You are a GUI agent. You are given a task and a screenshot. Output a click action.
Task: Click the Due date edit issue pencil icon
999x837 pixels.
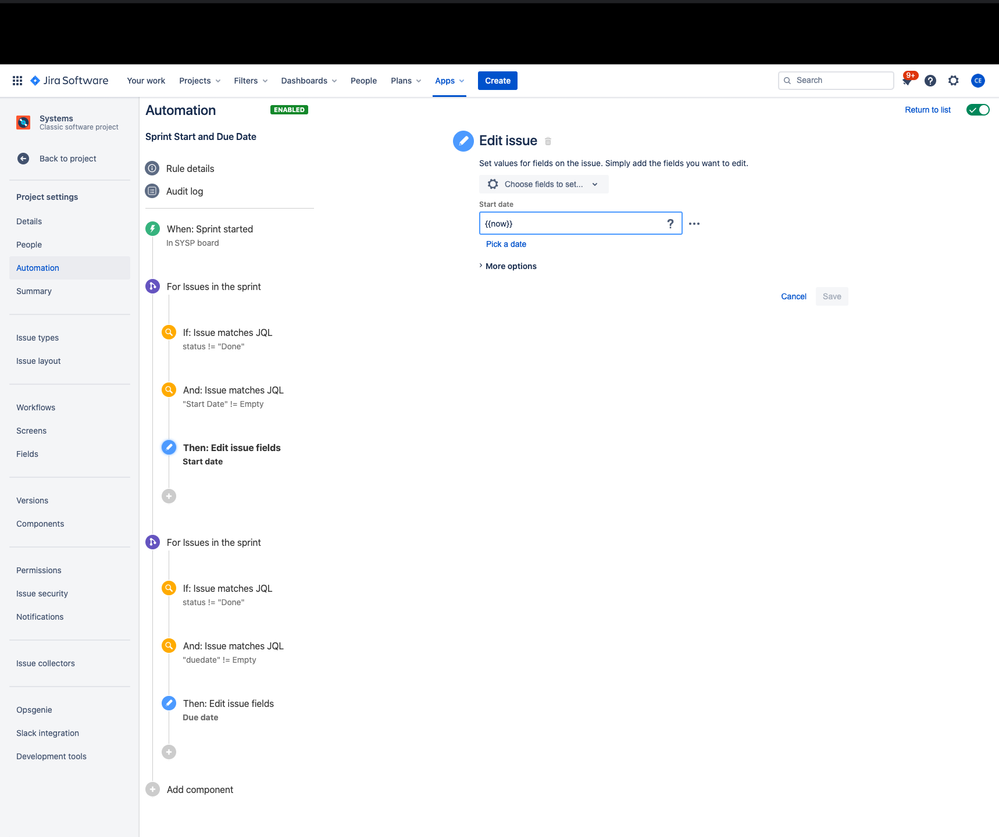[x=169, y=703]
